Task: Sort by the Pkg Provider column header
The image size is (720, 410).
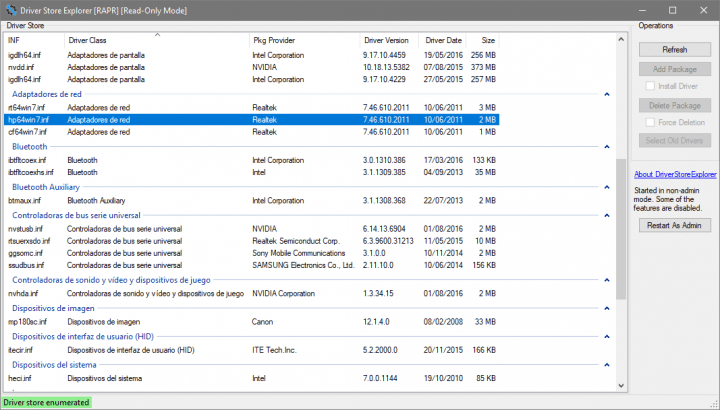Action: (305, 40)
